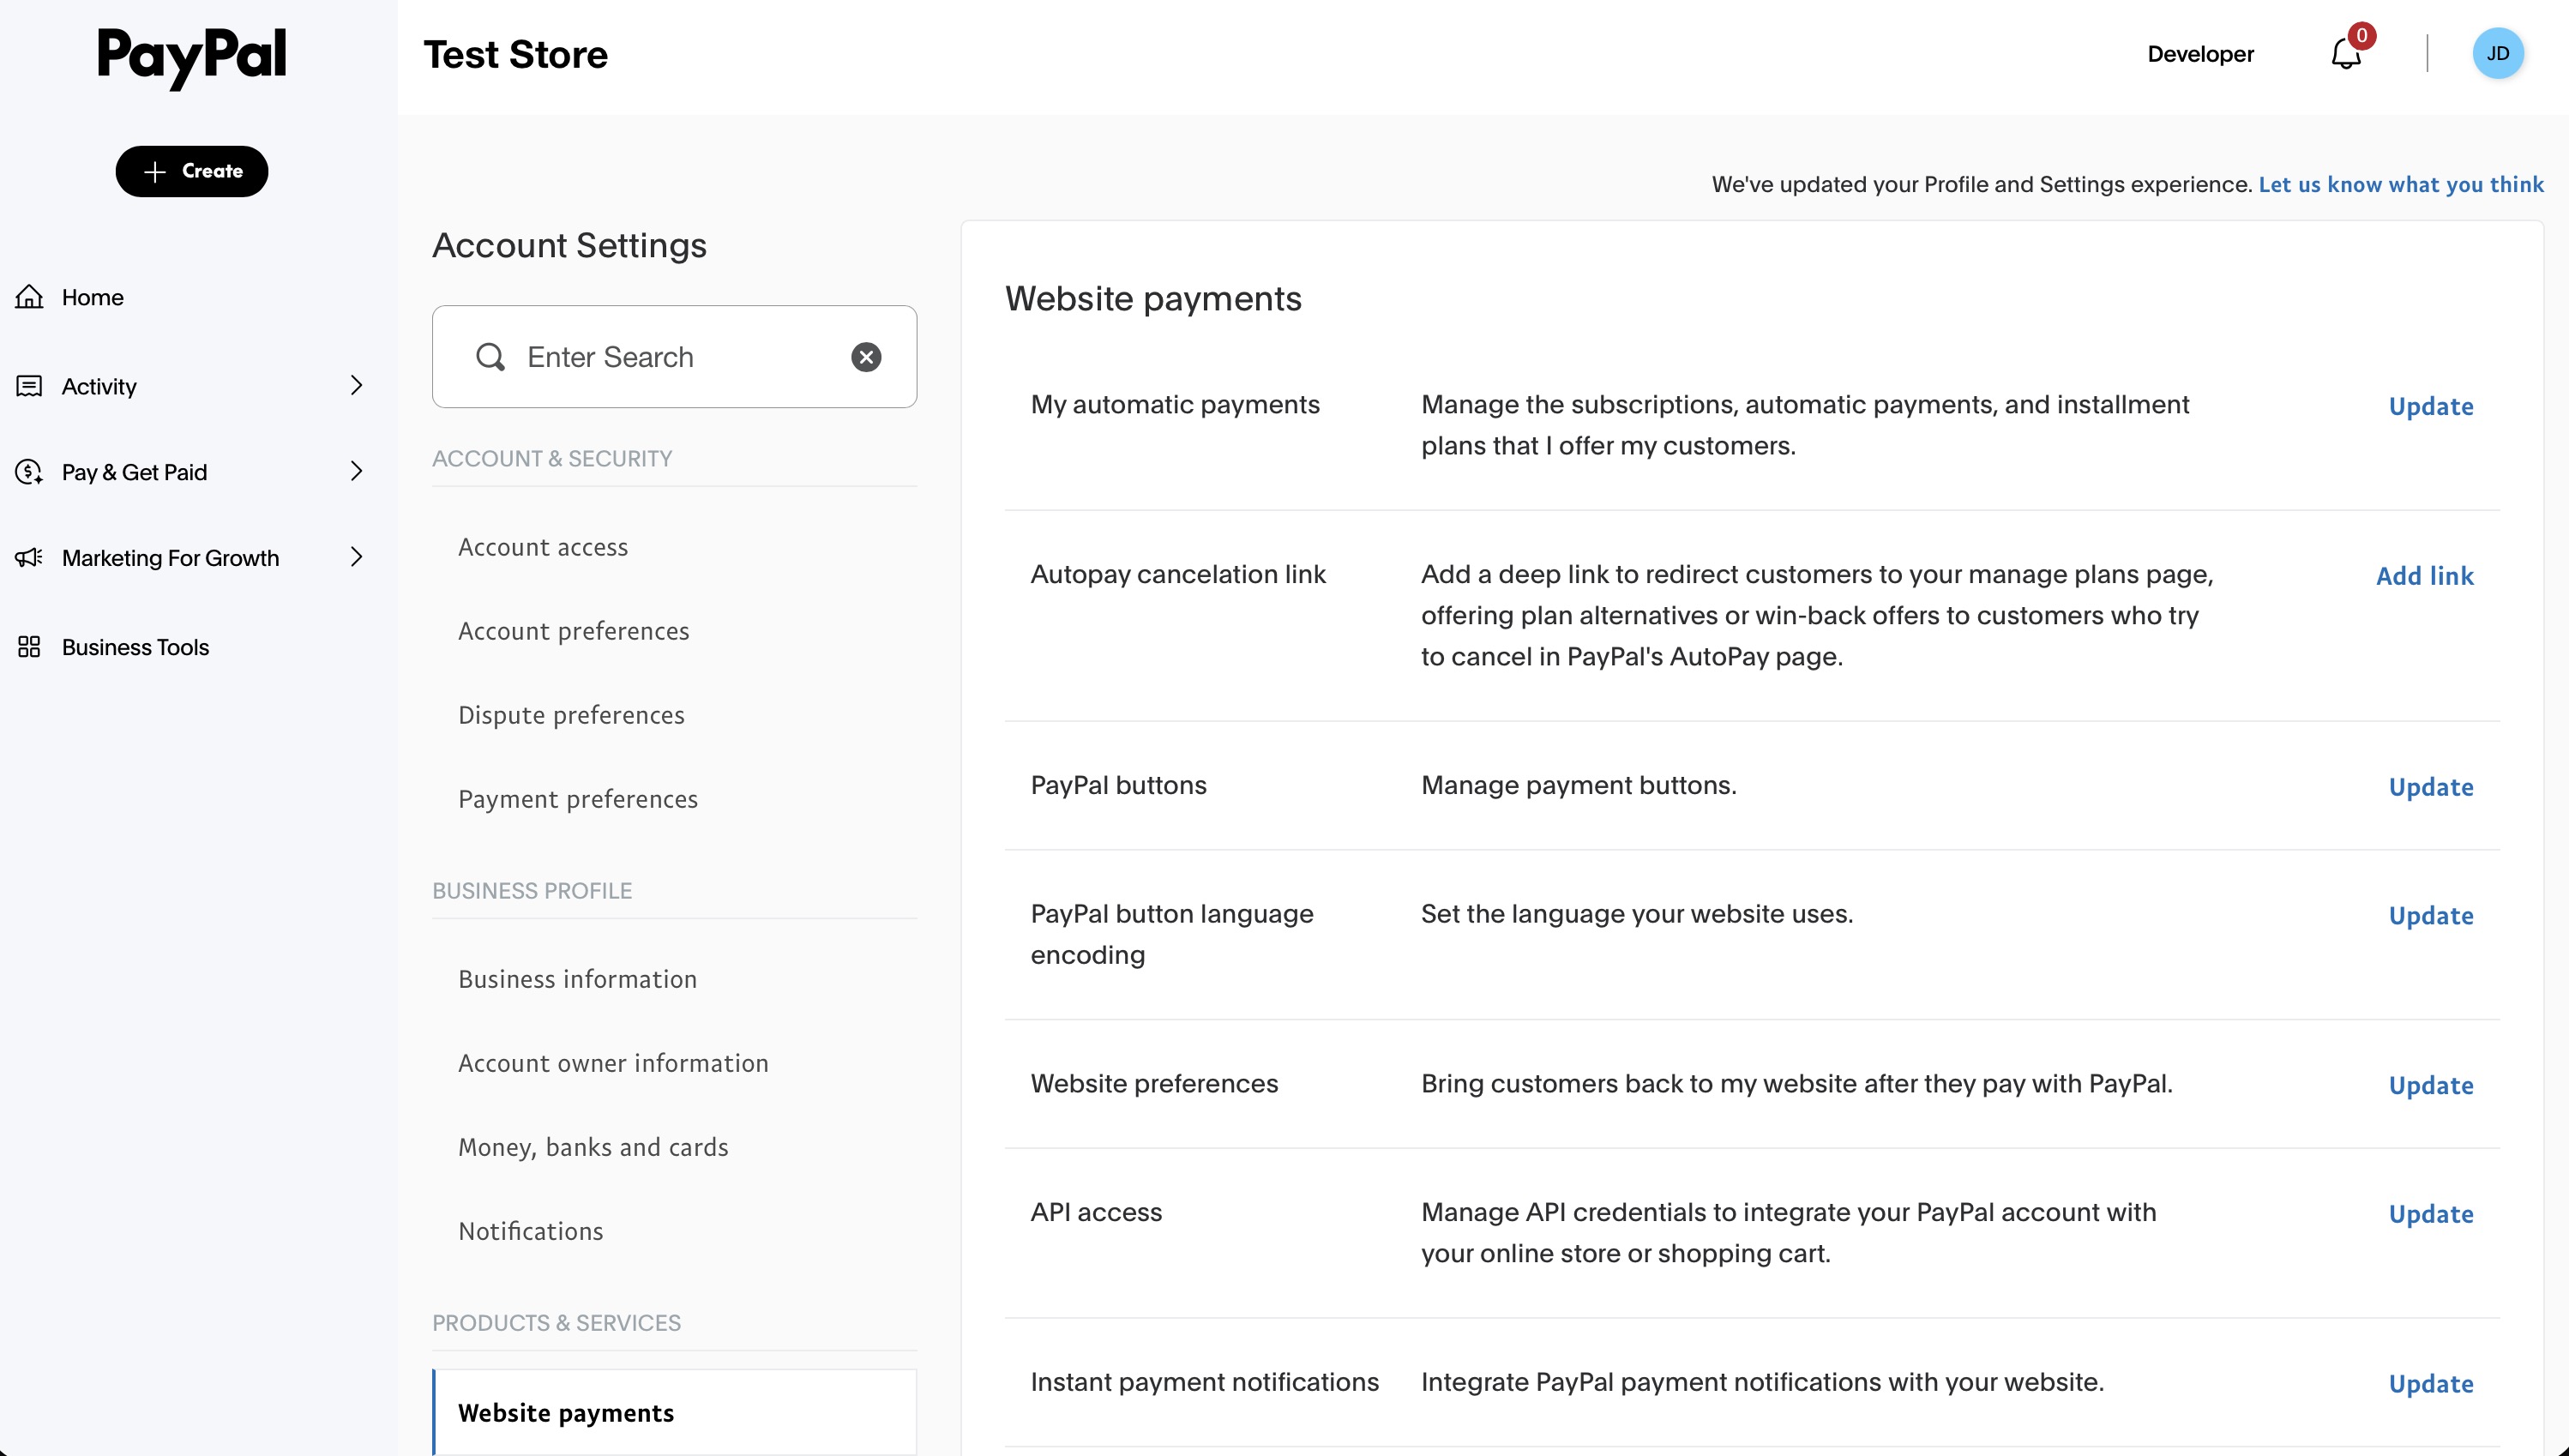This screenshot has height=1456, width=2569.
Task: Clear the search with the X icon
Action: point(866,357)
